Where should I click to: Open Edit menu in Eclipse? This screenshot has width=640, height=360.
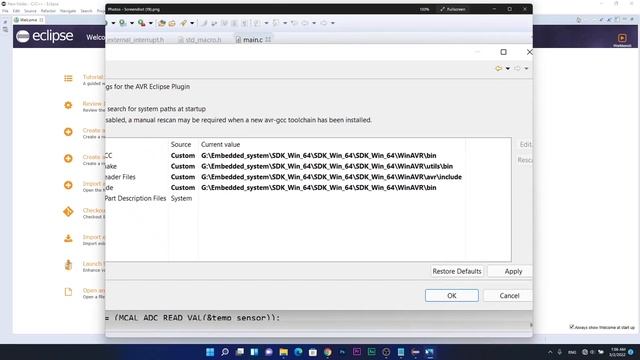pyautogui.click(x=16, y=11)
